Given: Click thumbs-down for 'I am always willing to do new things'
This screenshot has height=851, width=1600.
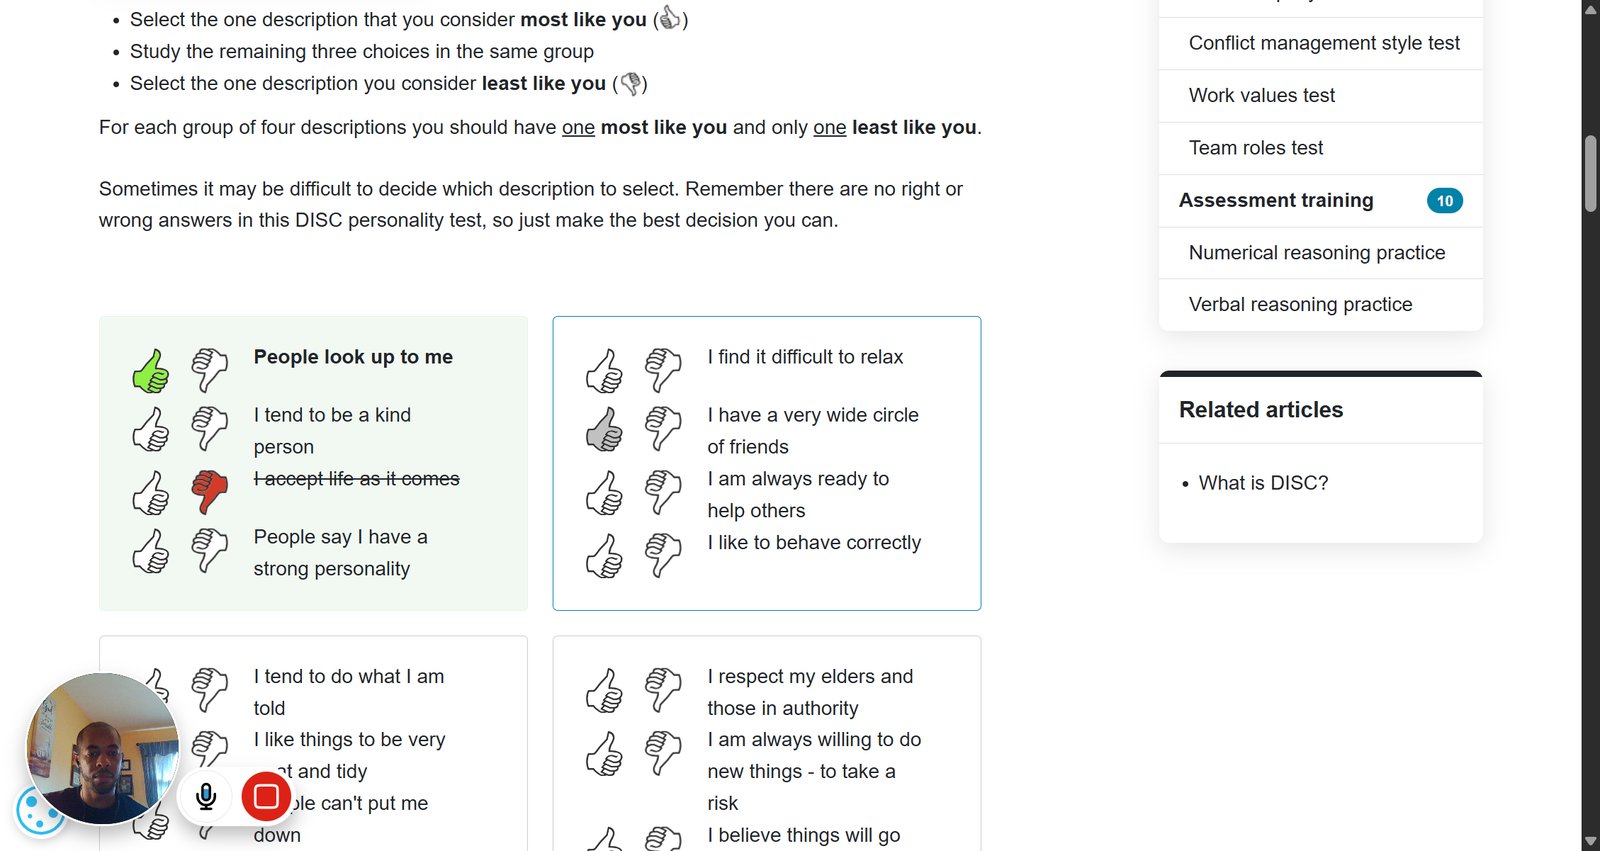Looking at the screenshot, I should click(663, 753).
